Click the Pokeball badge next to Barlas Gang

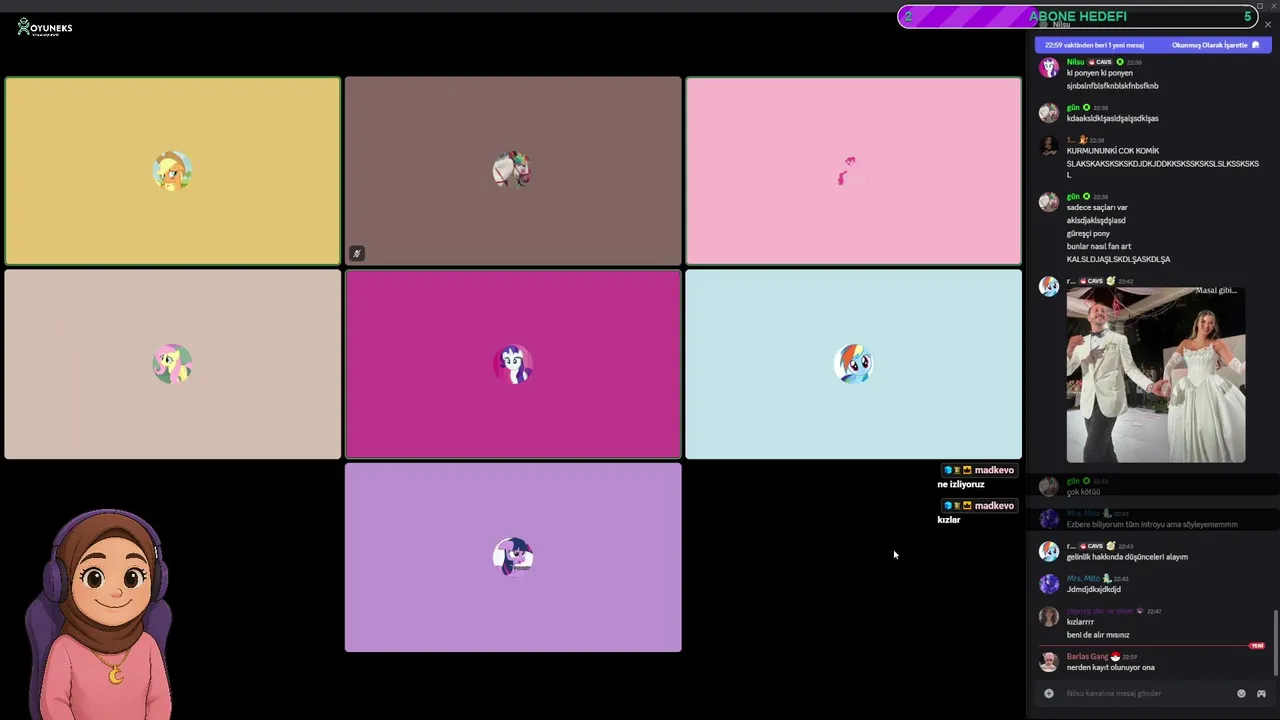tap(1115, 656)
